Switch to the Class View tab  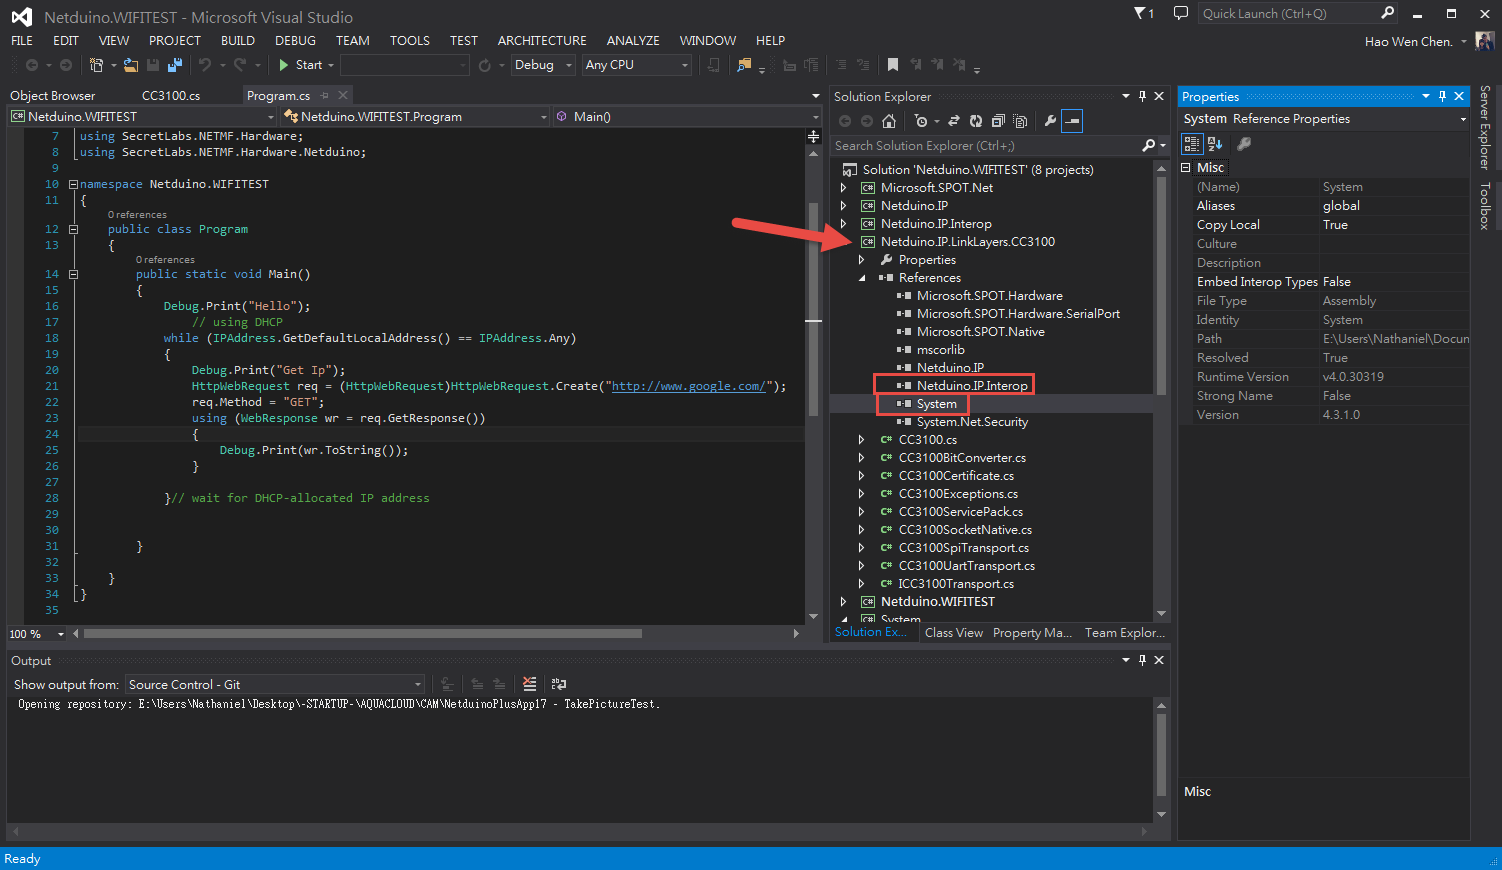click(954, 633)
